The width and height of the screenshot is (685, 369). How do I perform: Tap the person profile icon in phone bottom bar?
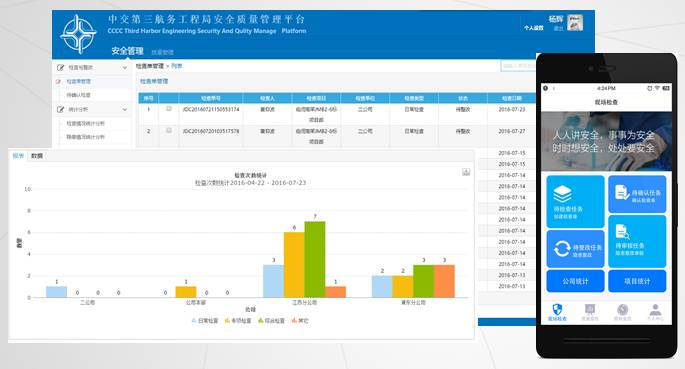[x=655, y=313]
